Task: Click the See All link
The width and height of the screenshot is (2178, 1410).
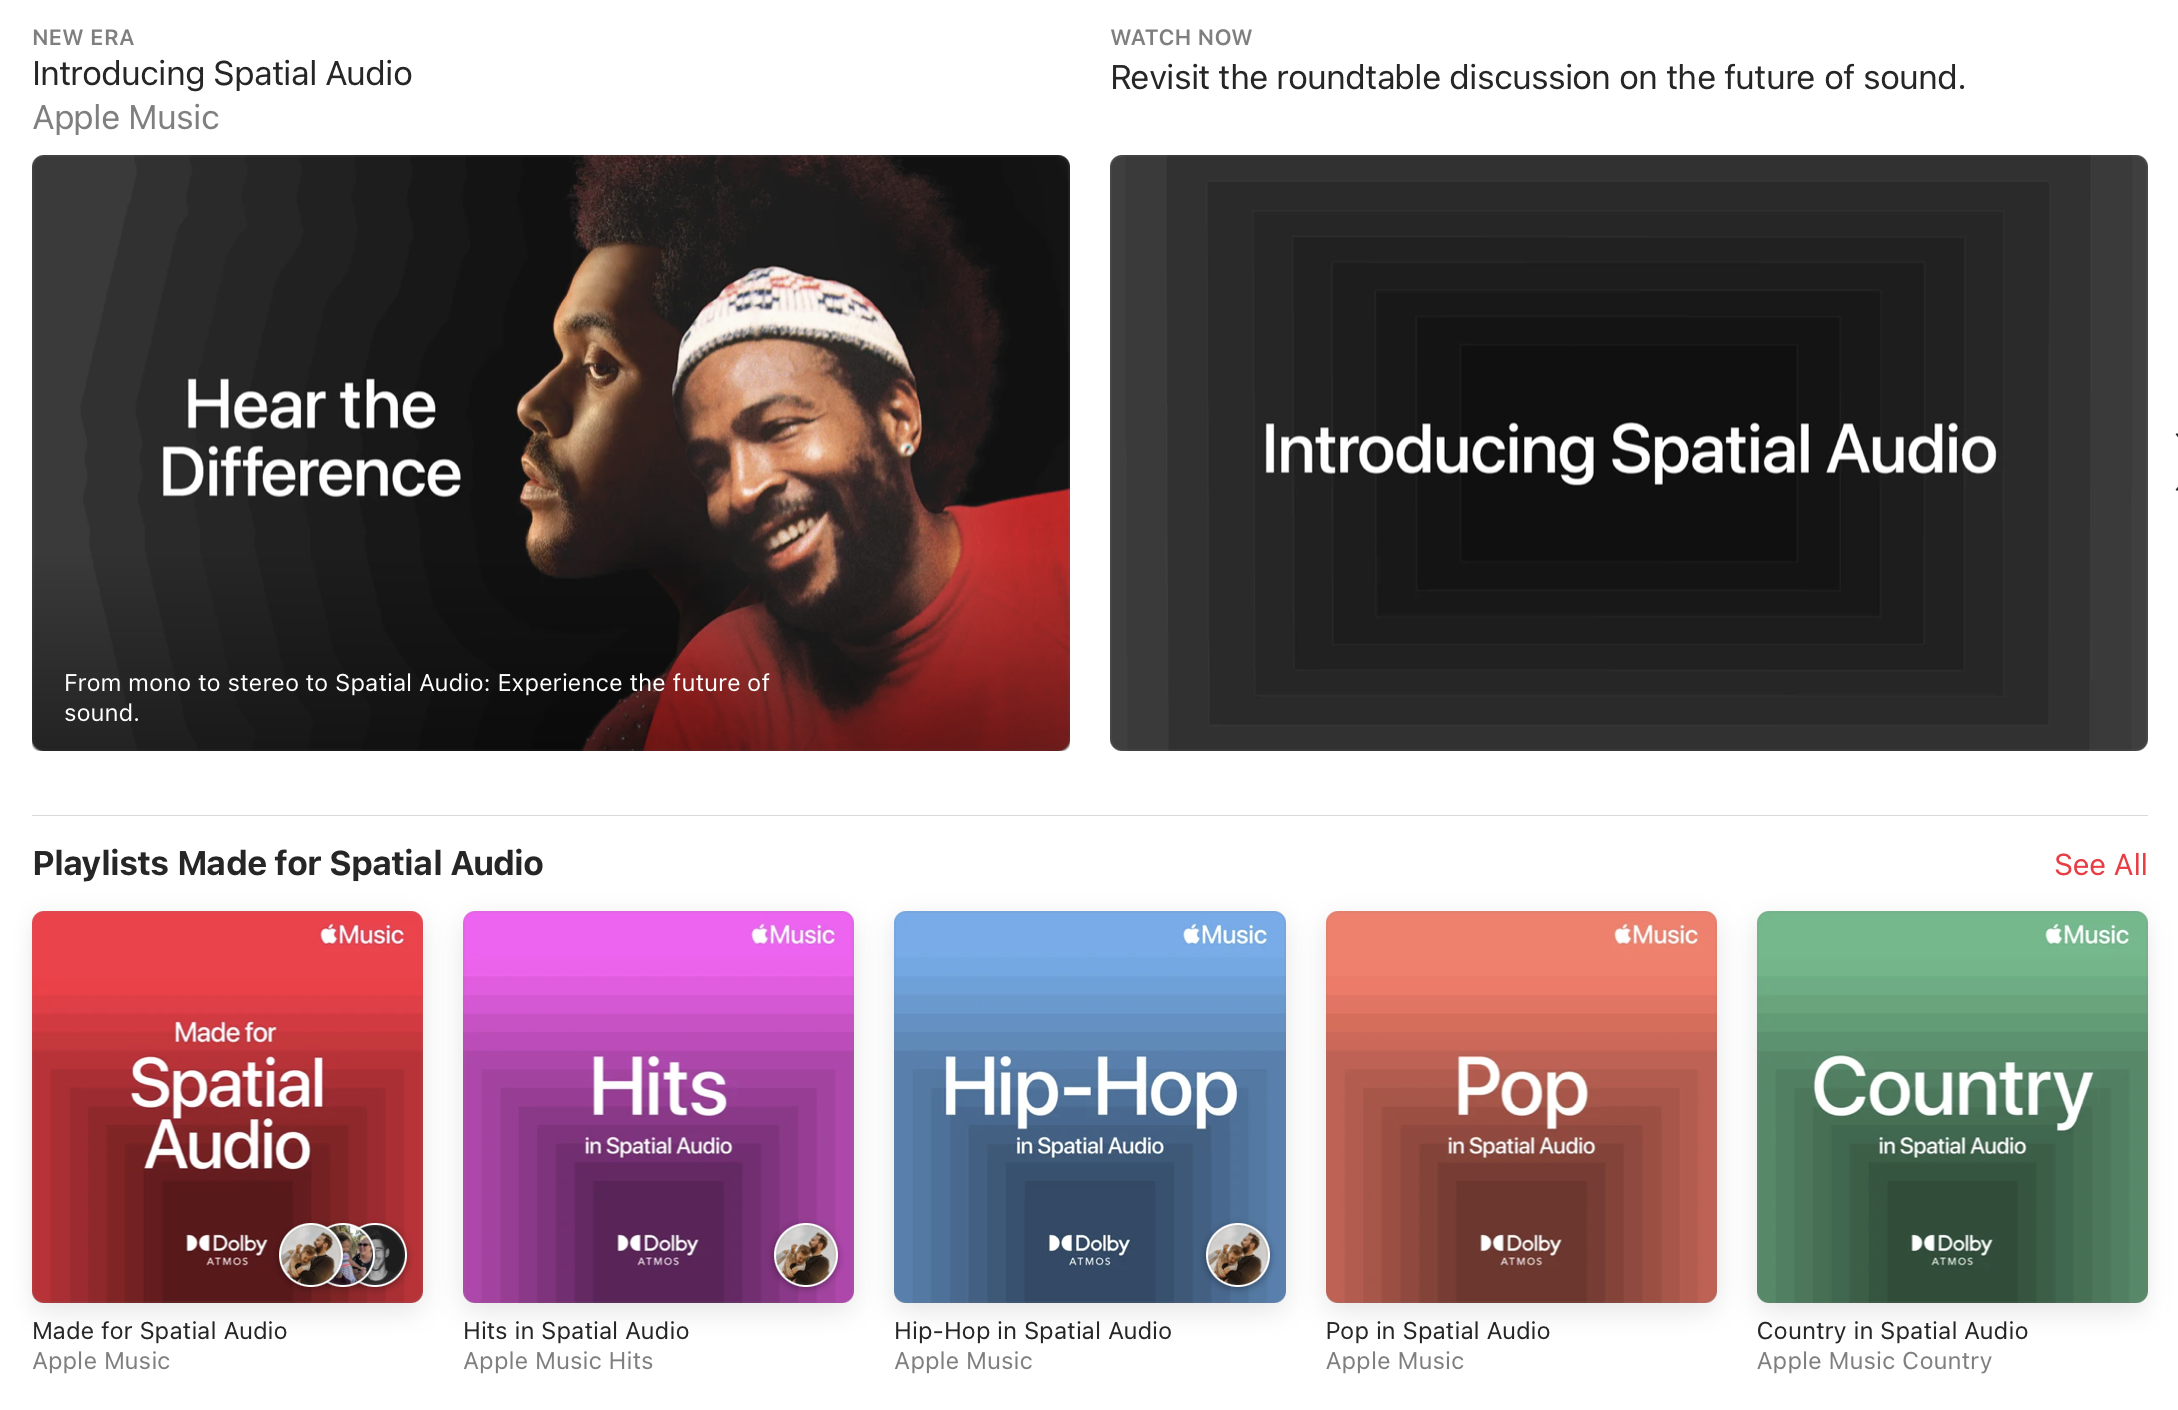Action: (2099, 865)
